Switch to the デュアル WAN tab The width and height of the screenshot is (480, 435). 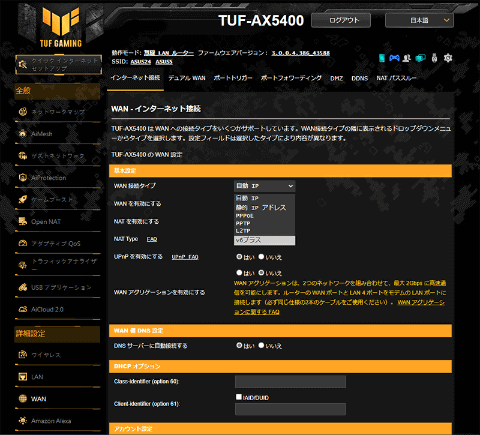(x=187, y=78)
